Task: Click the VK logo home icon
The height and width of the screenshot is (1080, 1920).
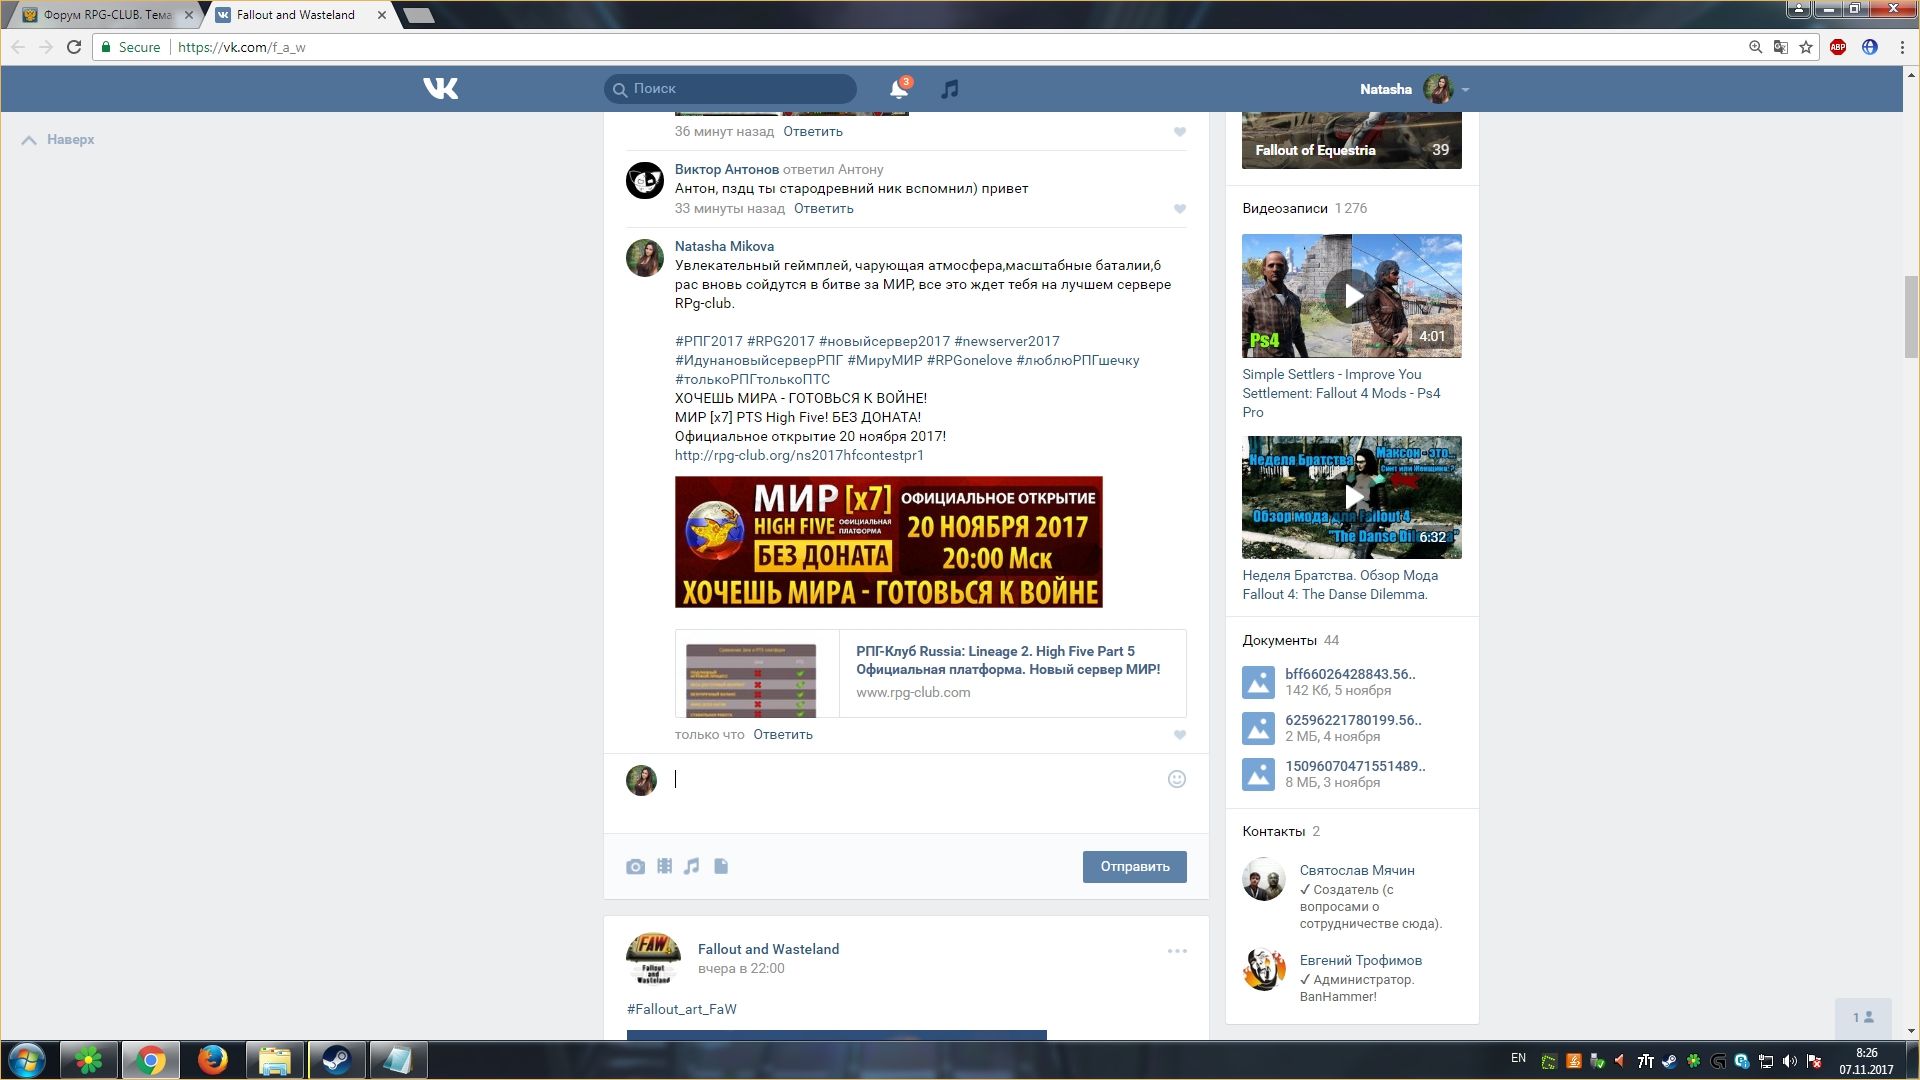Action: coord(440,89)
